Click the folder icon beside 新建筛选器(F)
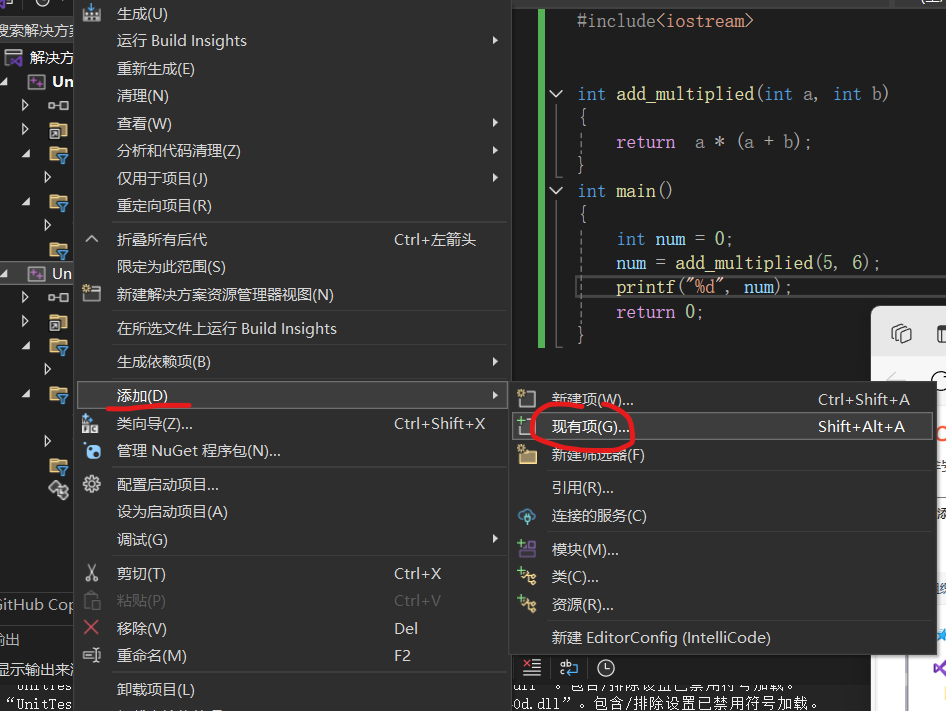The image size is (946, 711). 527,454
